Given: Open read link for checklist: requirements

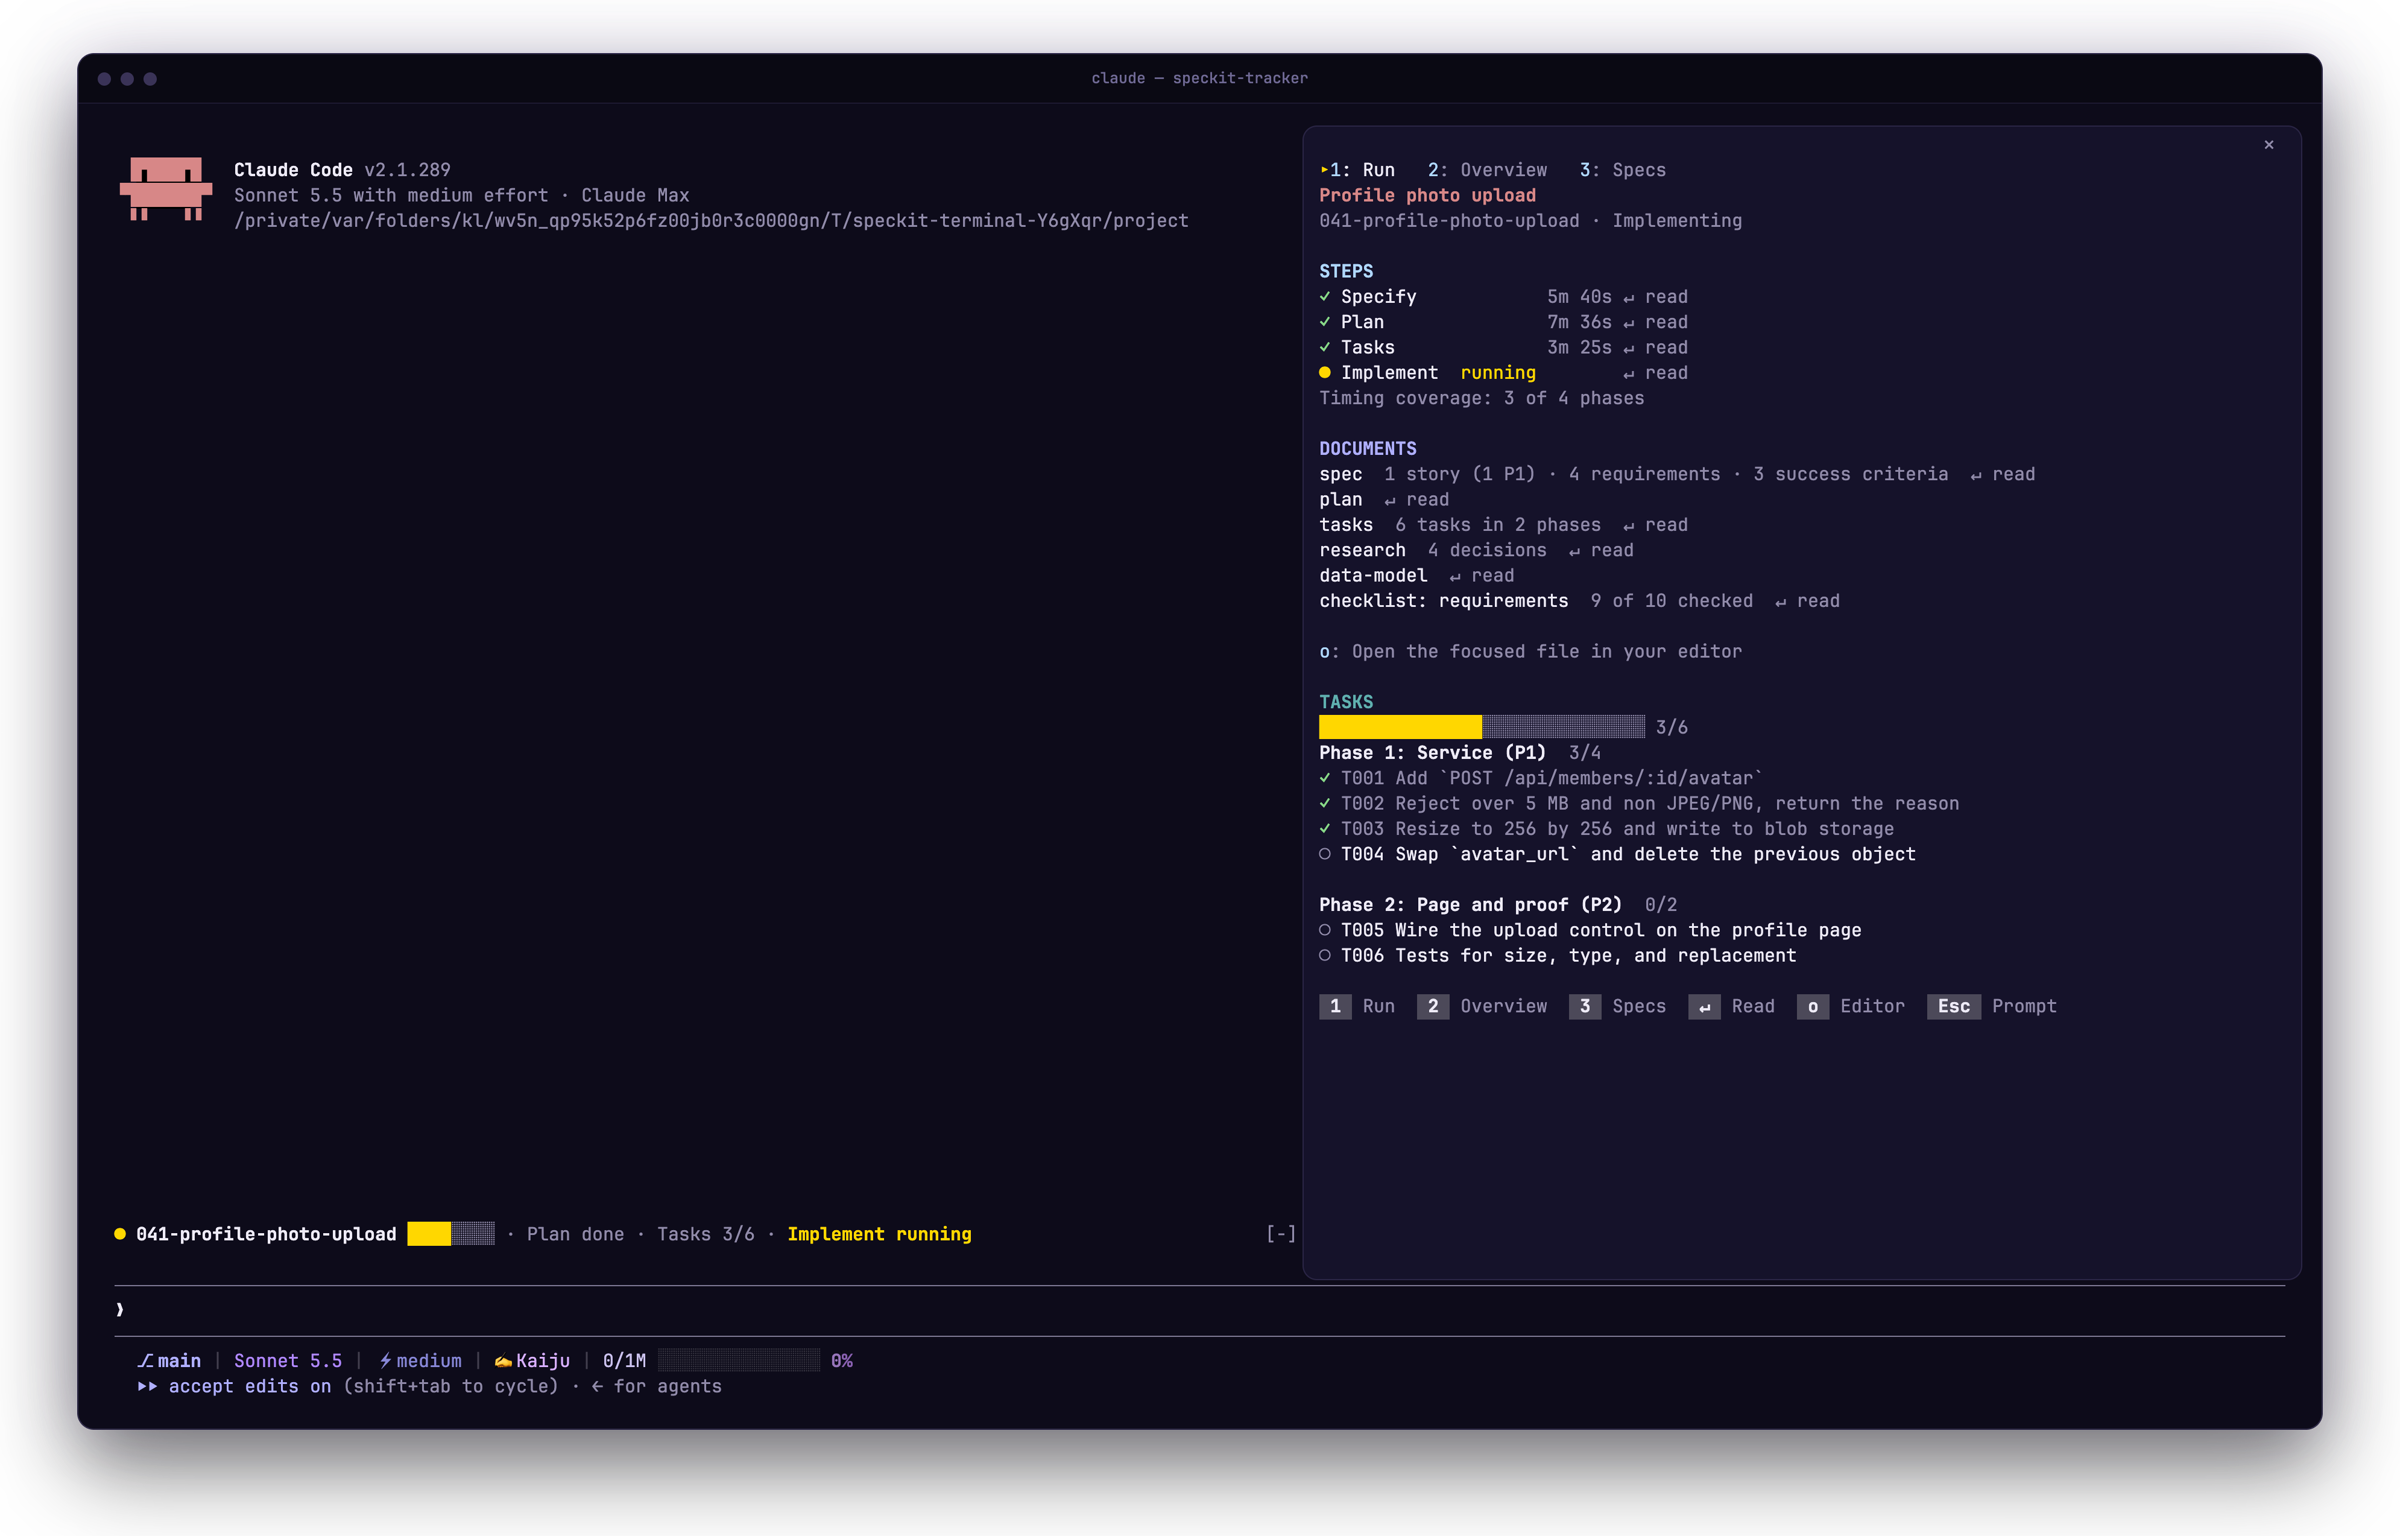Looking at the screenshot, I should tap(1807, 601).
